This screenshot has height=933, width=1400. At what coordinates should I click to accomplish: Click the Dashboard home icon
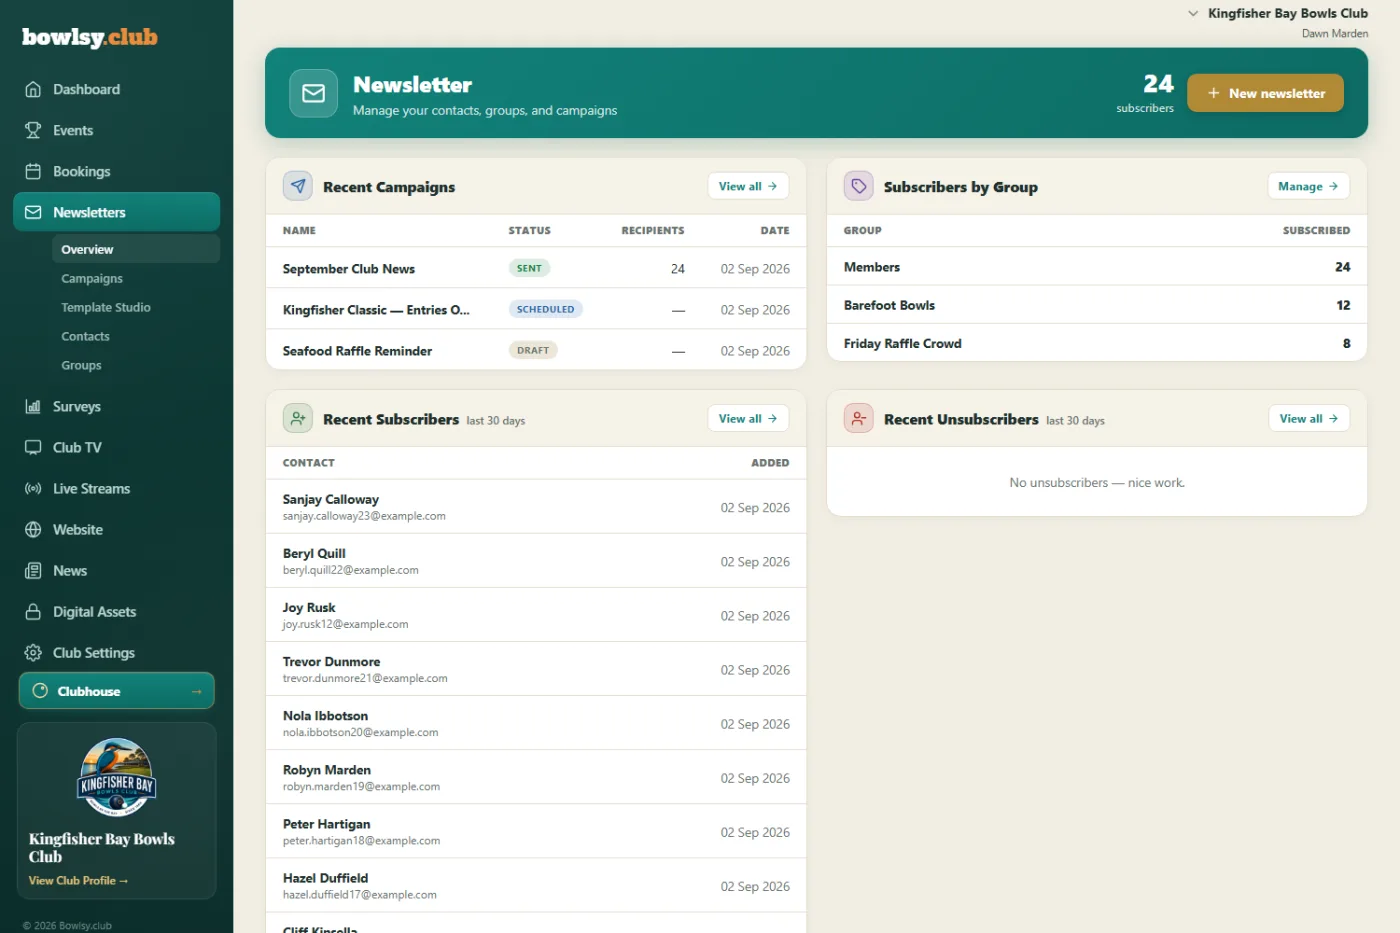33,89
